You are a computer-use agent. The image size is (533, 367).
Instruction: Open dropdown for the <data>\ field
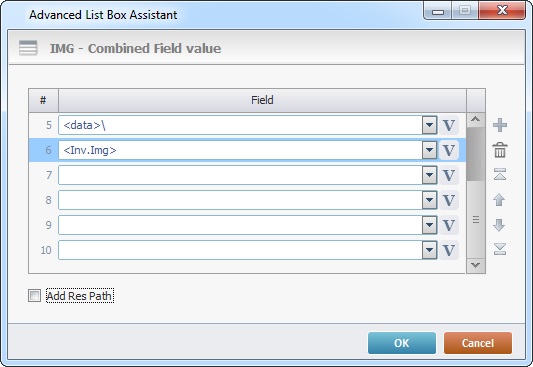point(430,125)
